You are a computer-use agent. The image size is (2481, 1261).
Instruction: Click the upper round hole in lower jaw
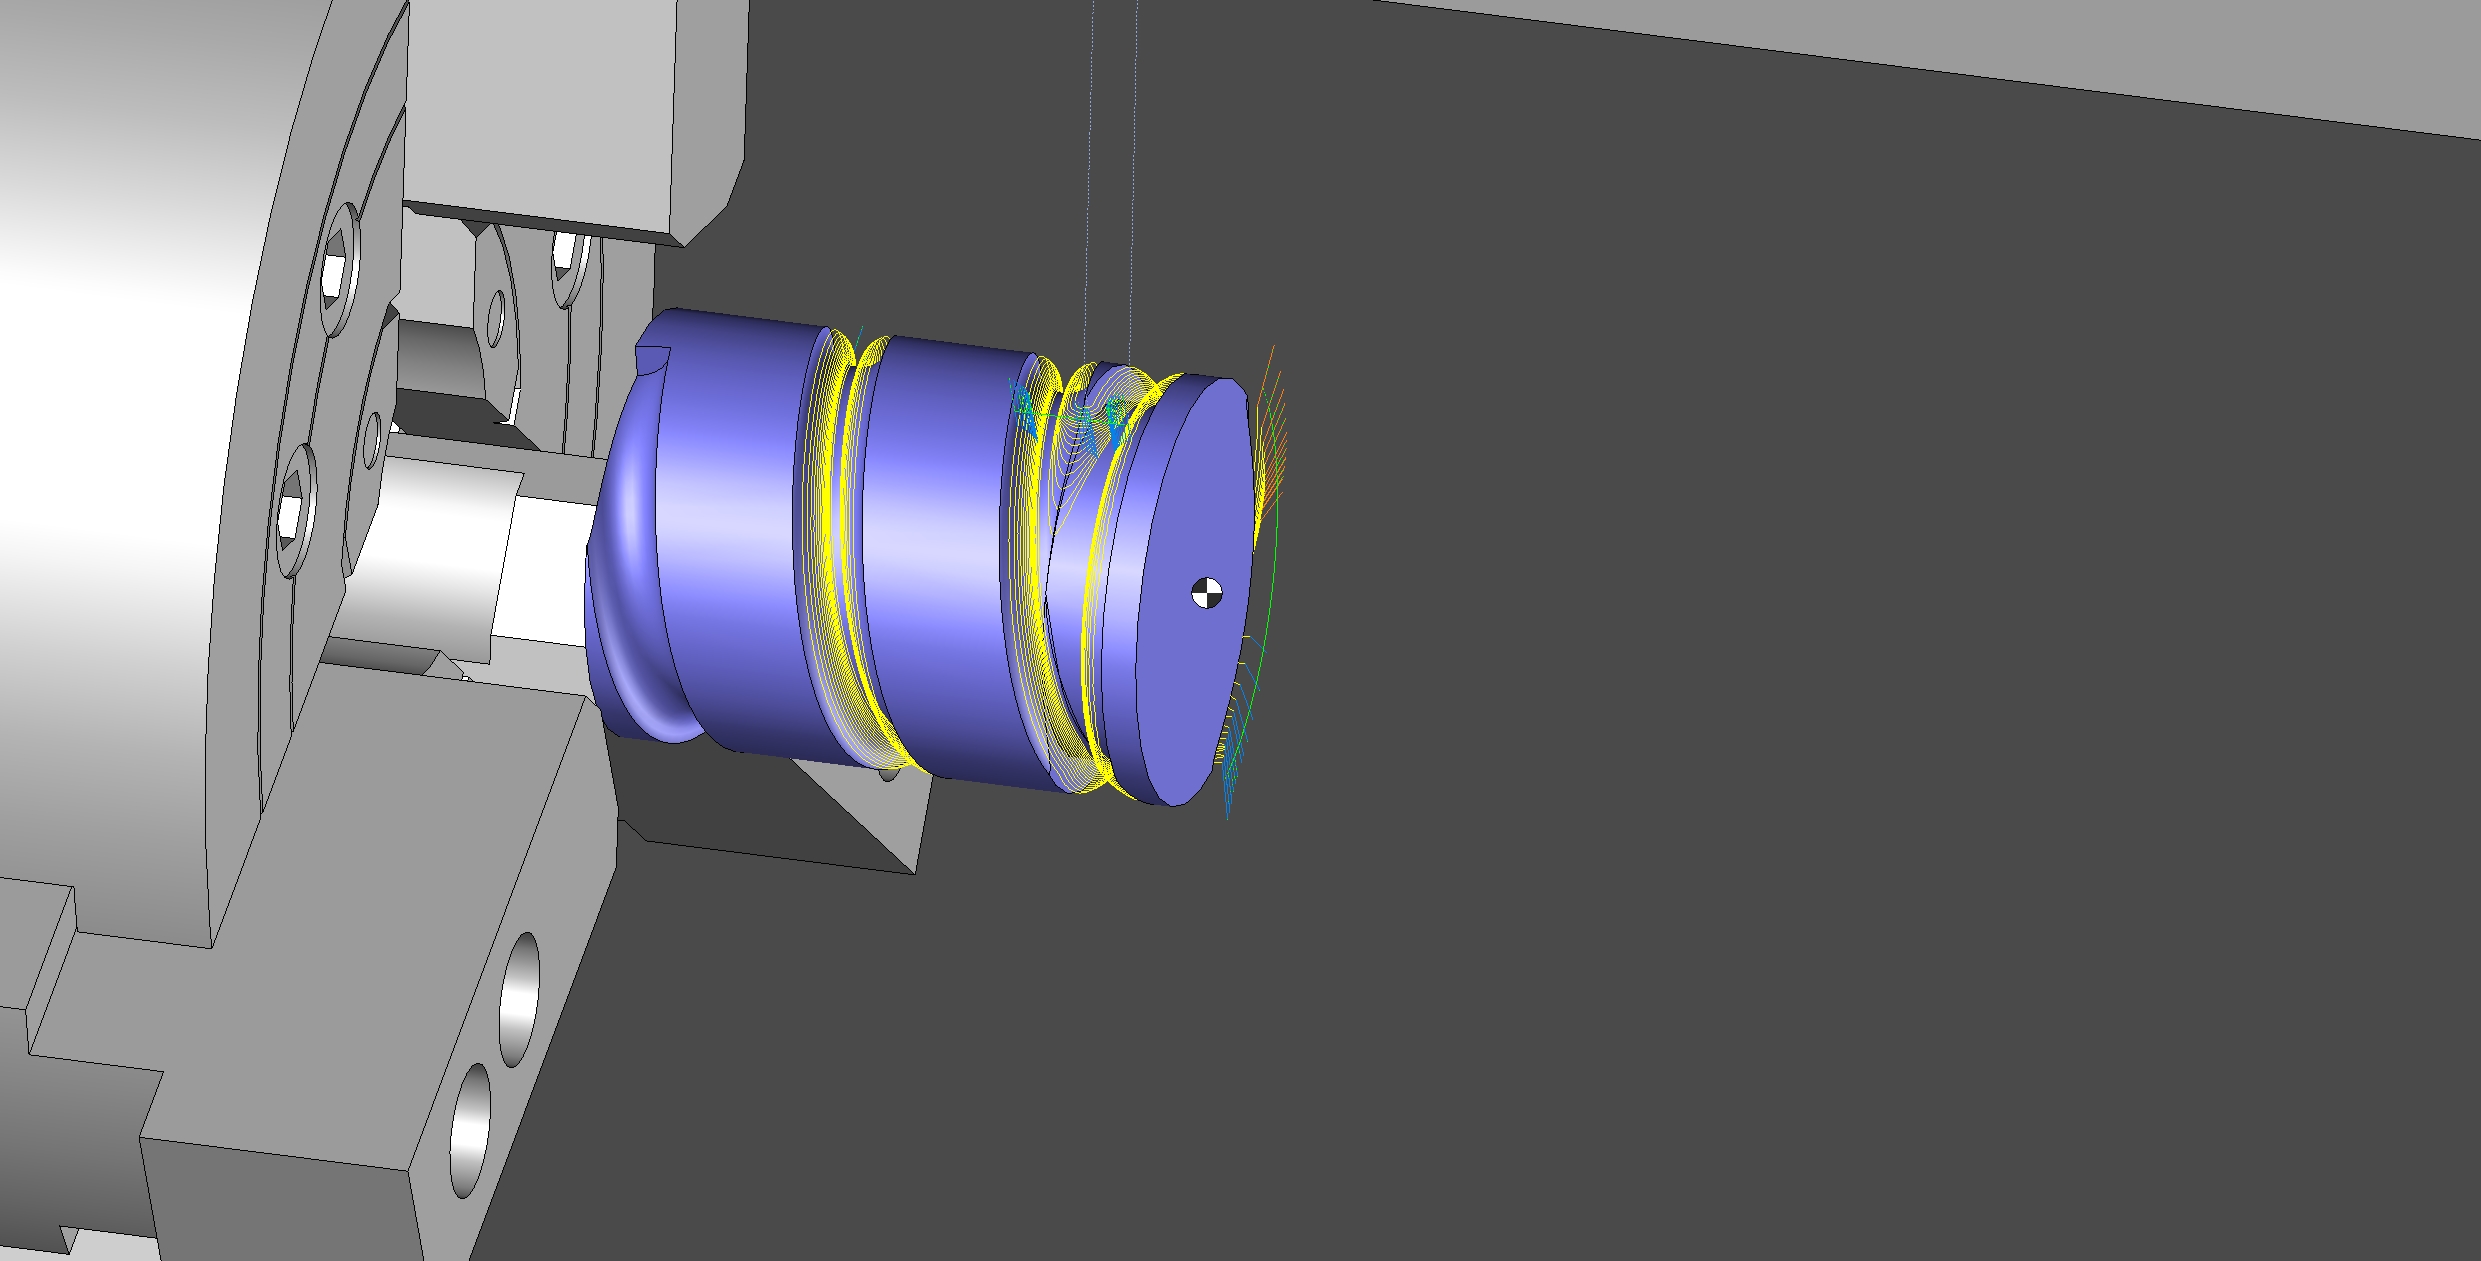tap(518, 1000)
